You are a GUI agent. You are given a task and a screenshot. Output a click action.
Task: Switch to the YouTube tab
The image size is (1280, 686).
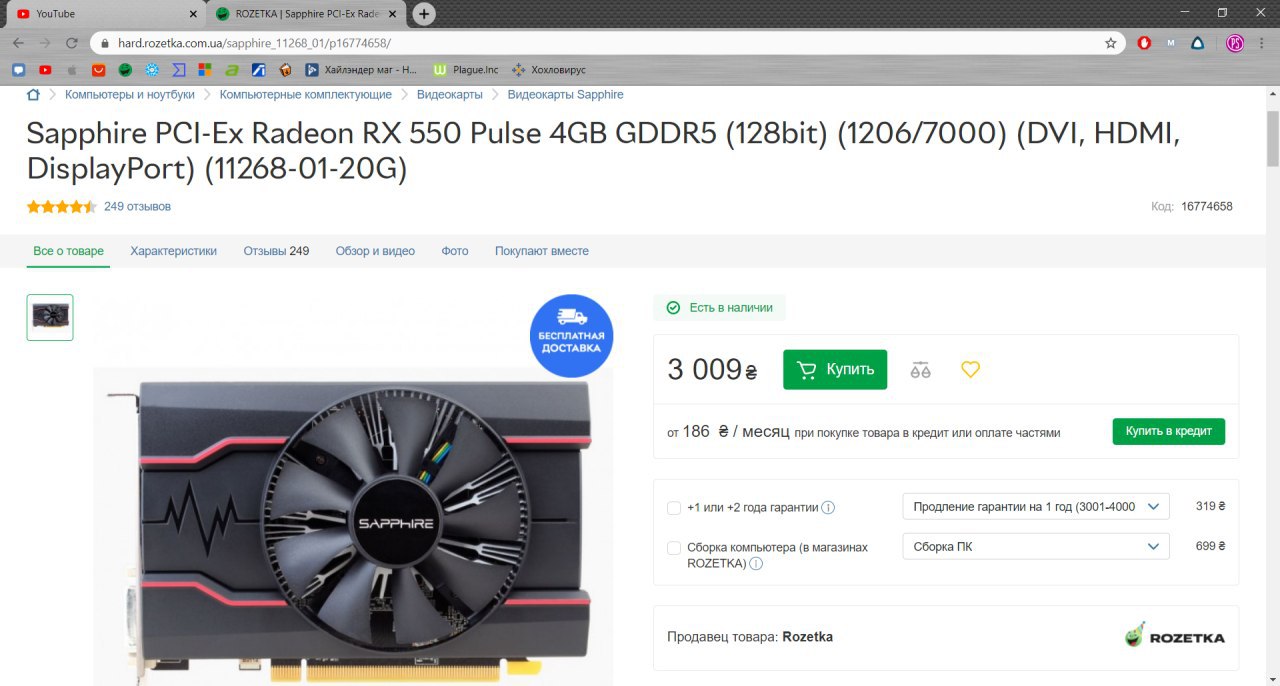click(x=105, y=14)
